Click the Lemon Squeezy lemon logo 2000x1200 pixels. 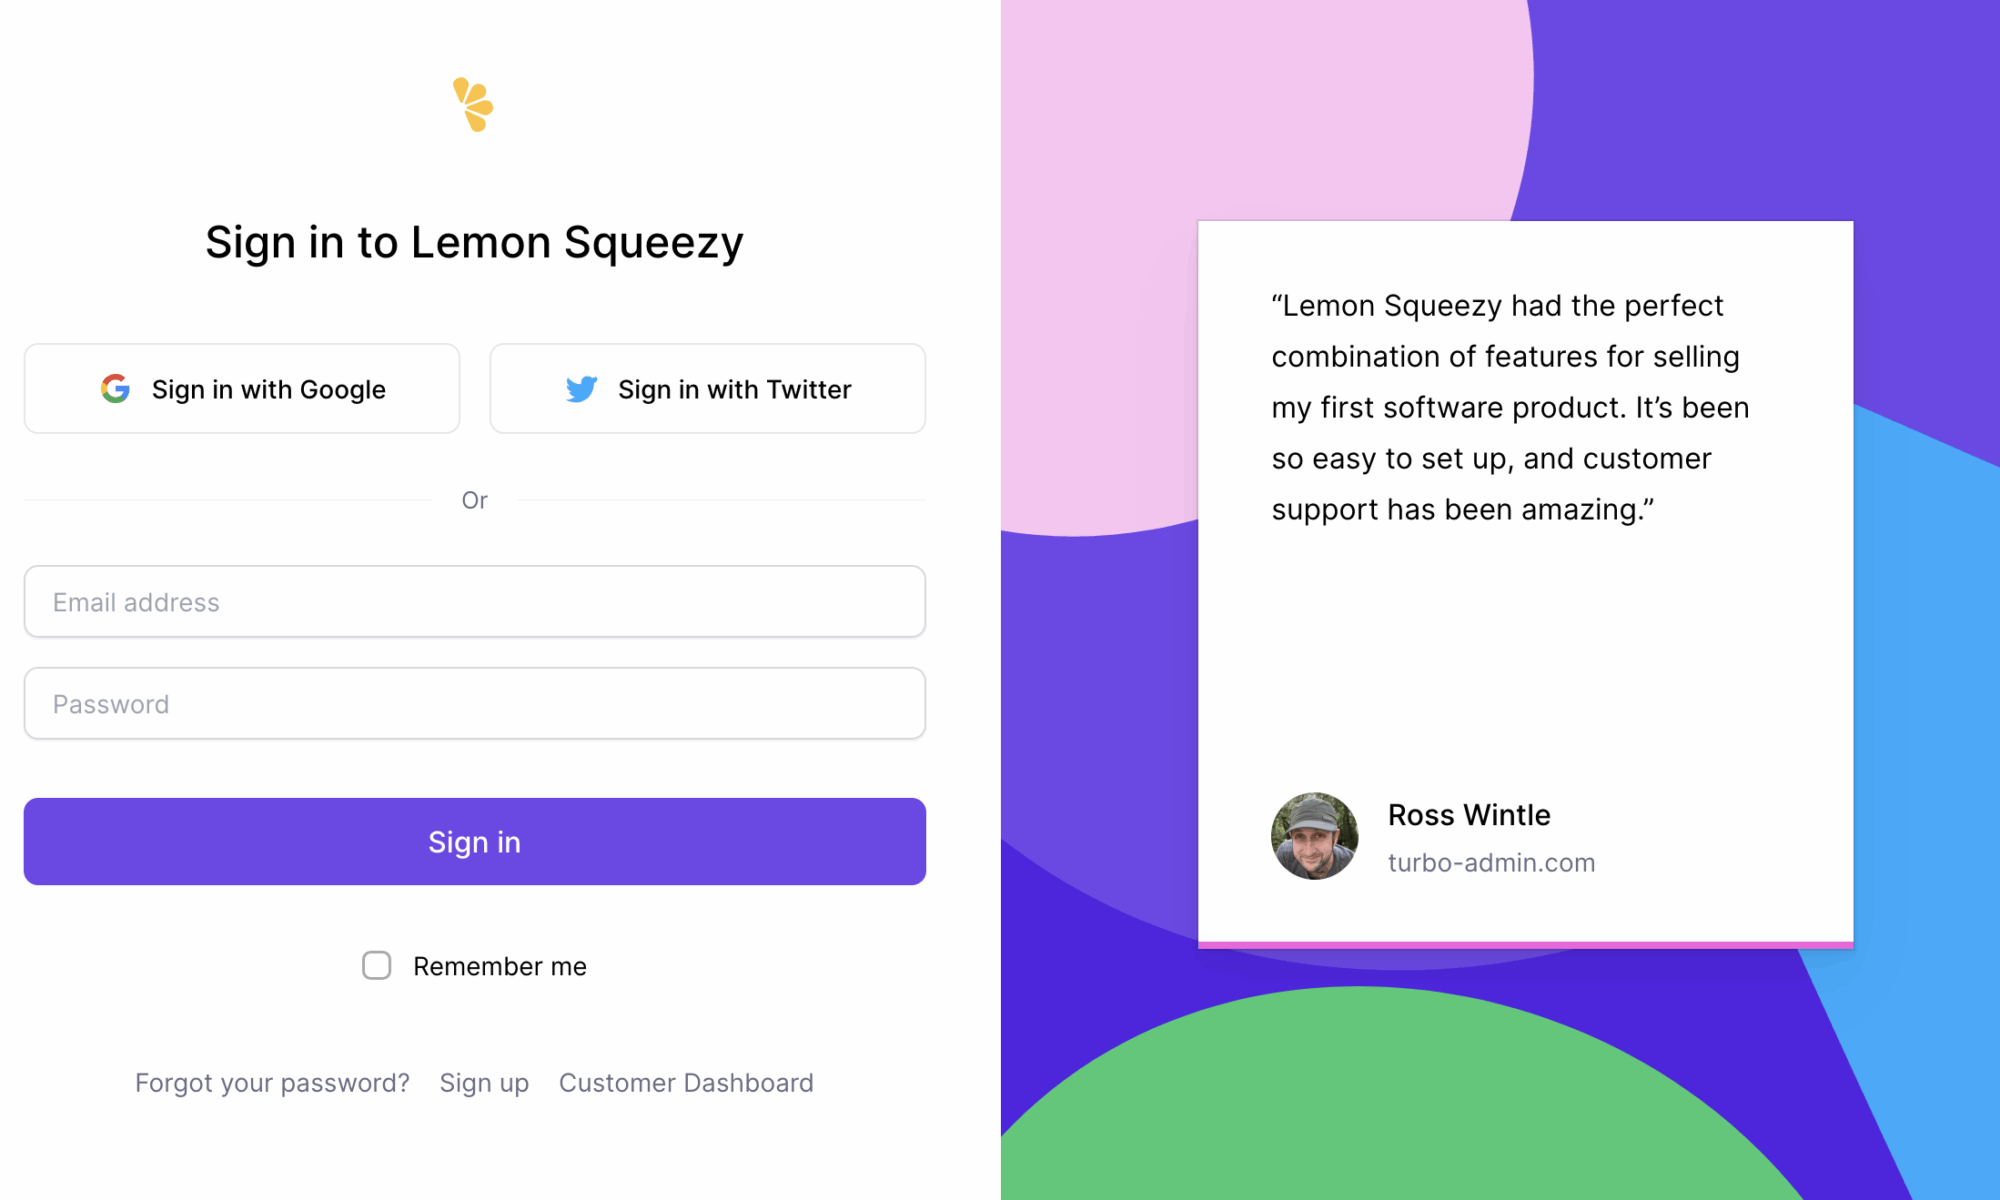coord(473,104)
